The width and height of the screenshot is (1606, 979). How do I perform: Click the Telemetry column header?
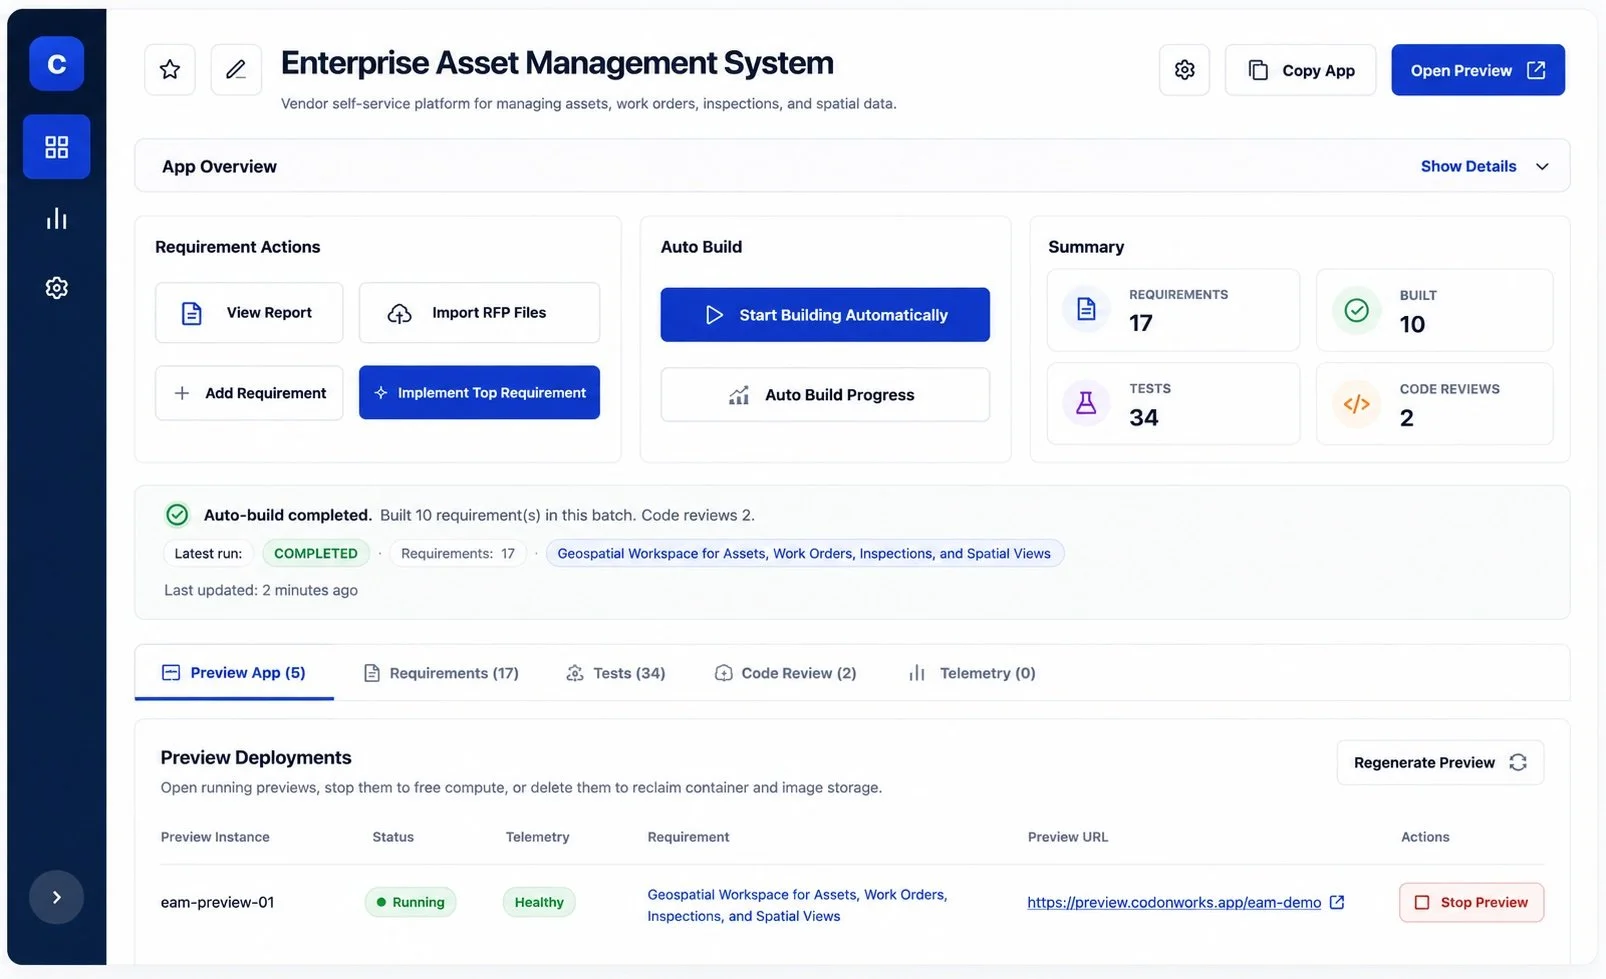click(x=537, y=837)
